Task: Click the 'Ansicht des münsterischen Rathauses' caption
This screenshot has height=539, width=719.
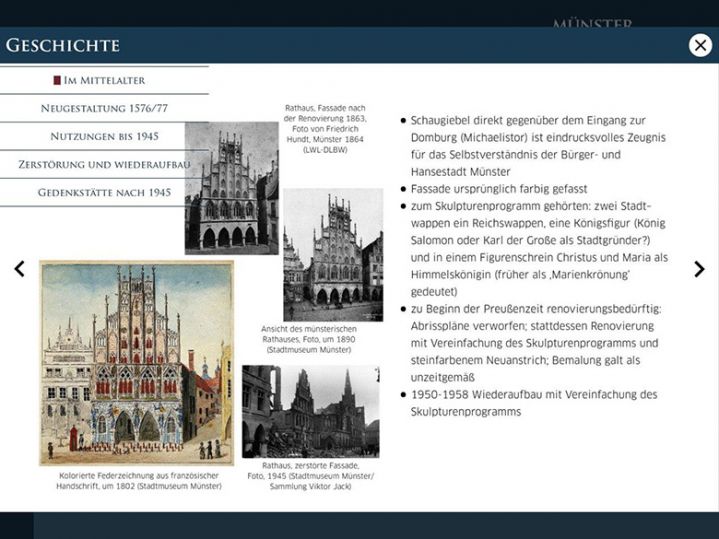Action: (x=323, y=341)
